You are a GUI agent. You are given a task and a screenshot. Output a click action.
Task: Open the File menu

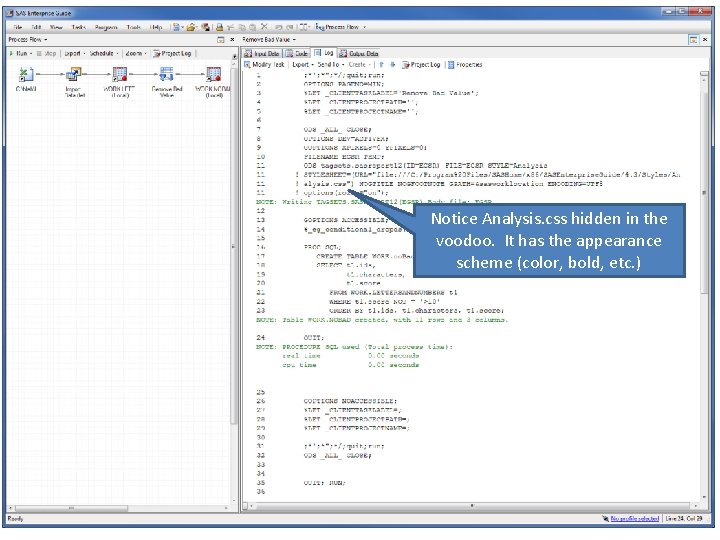[x=18, y=27]
